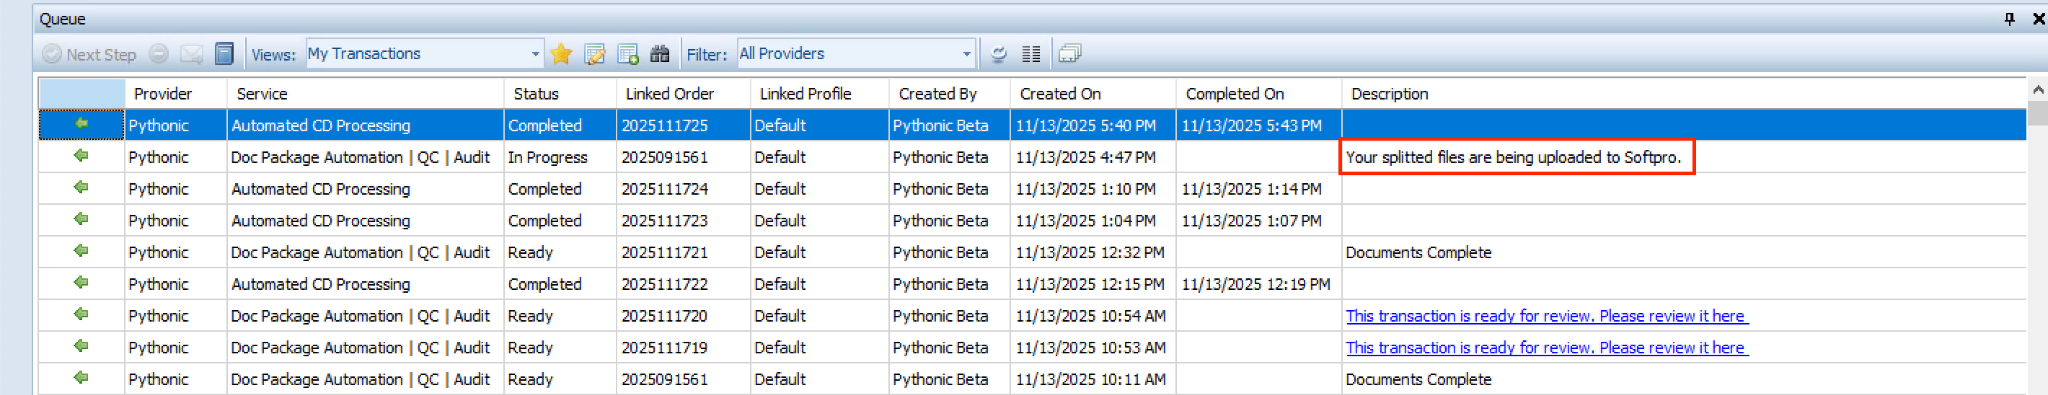
Task: Click the refresh icon after the Filter box
Action: click(x=998, y=54)
